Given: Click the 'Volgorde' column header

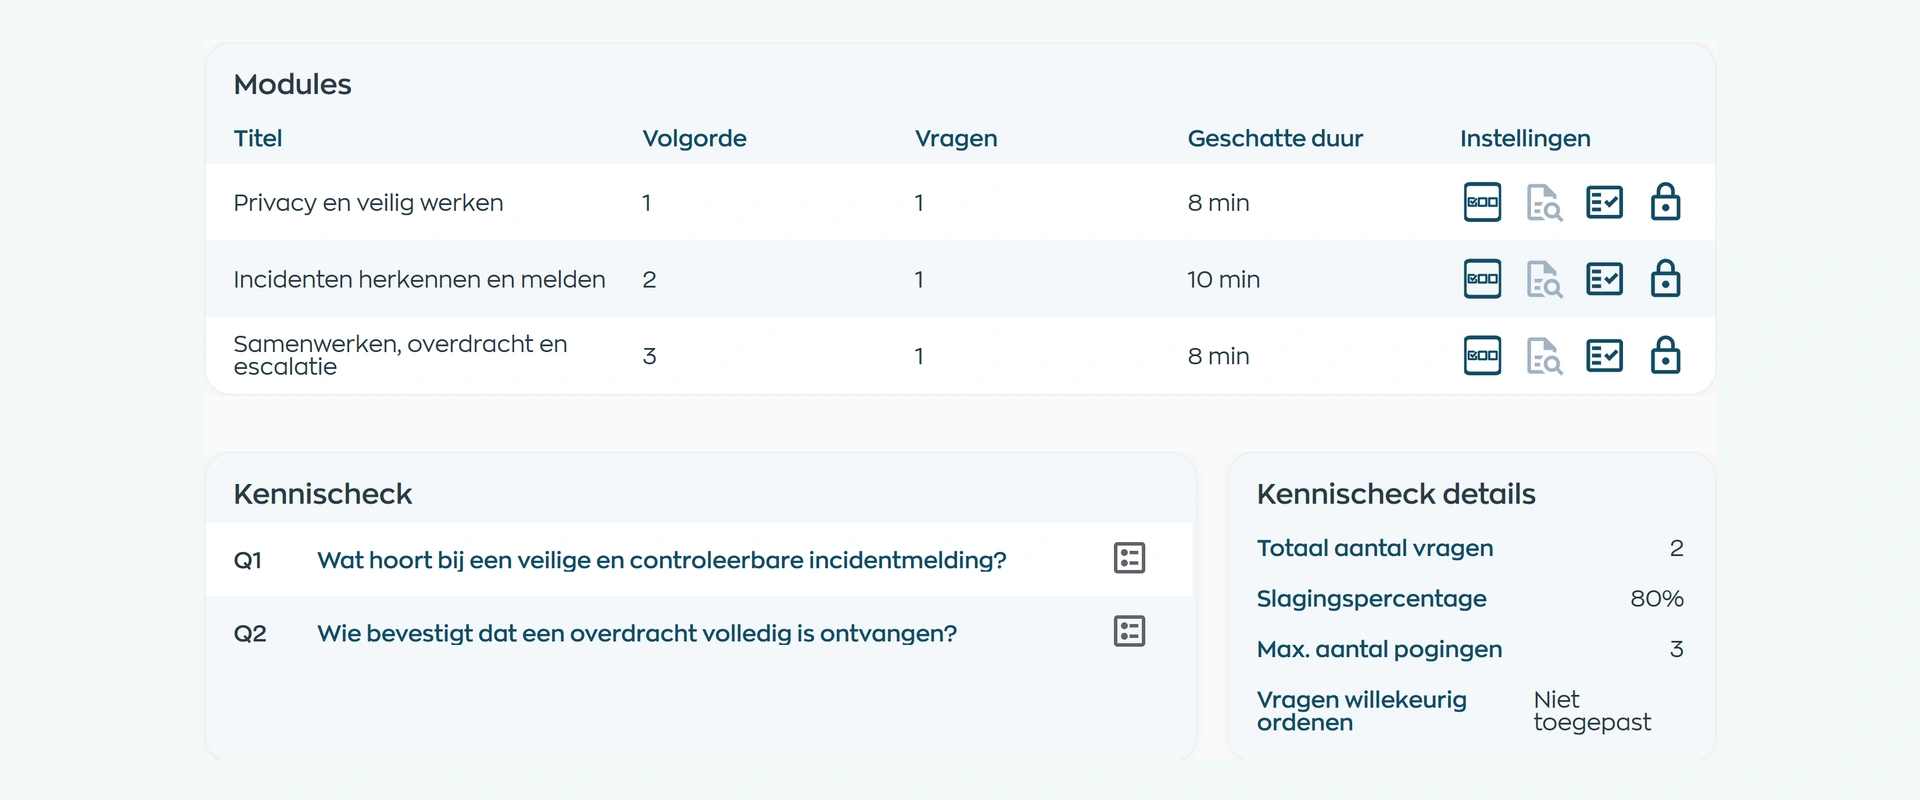Looking at the screenshot, I should [694, 139].
